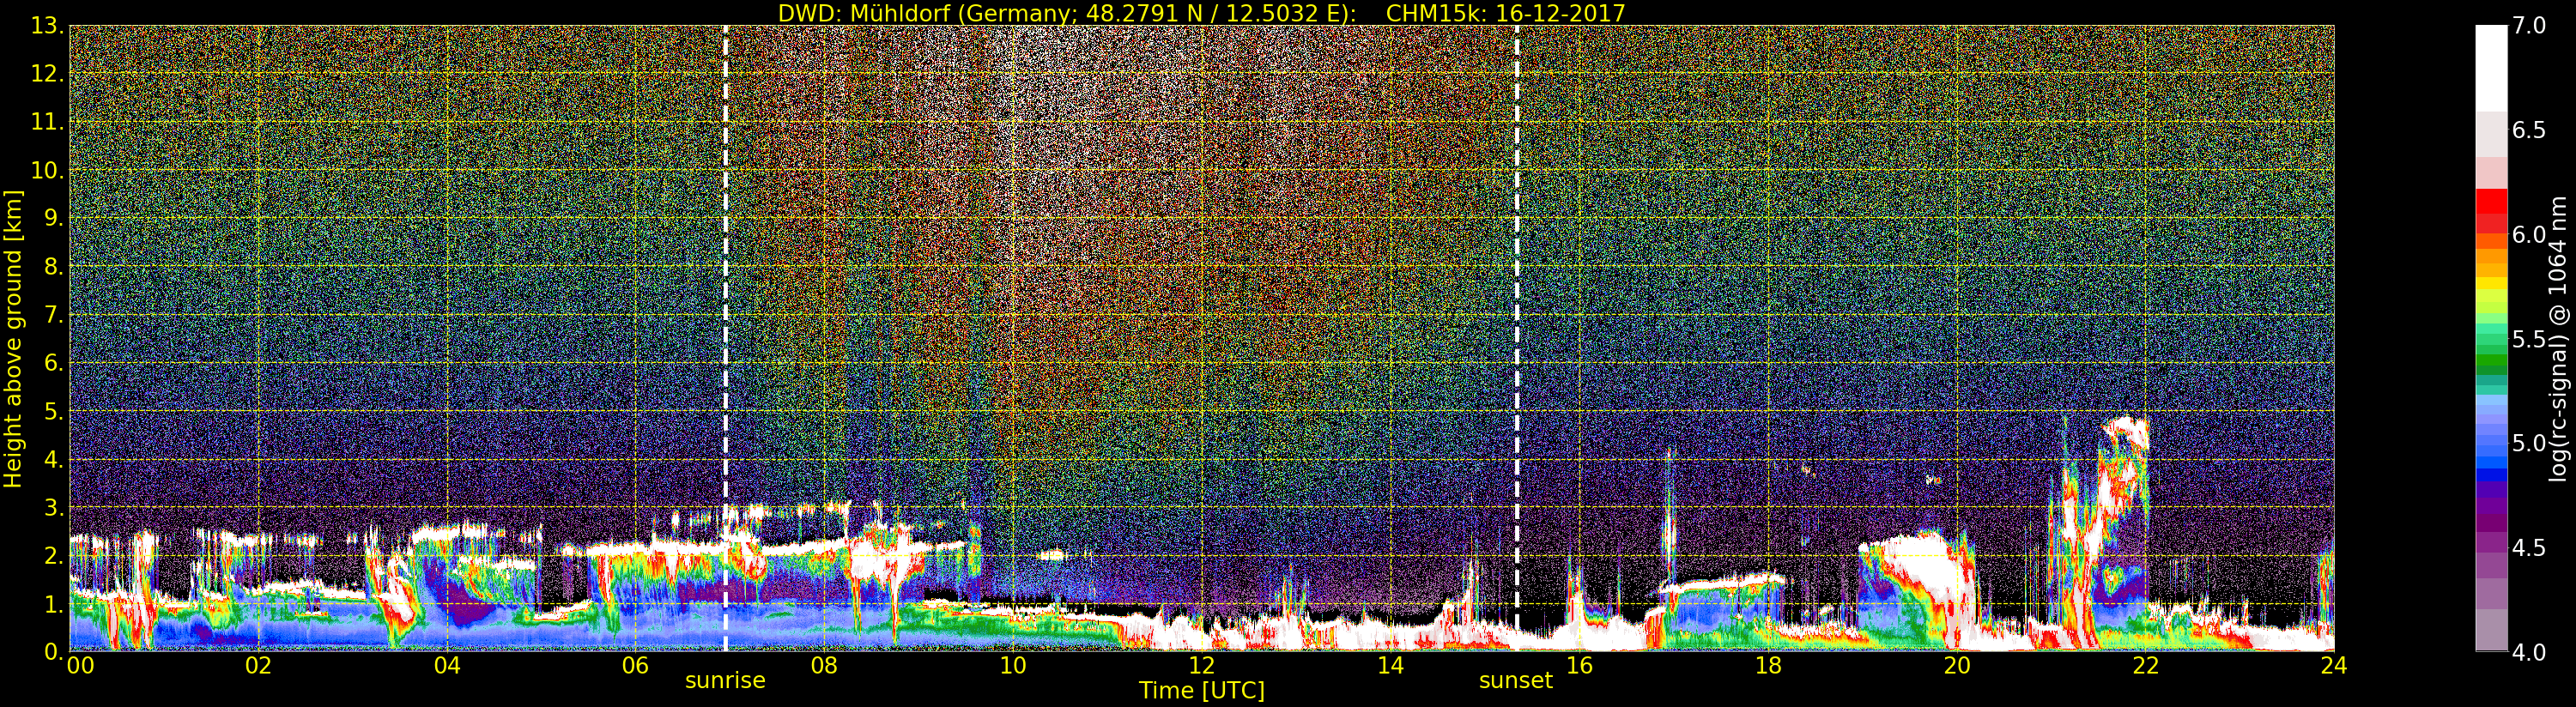
Task: Select height axis tick "3."
Action: pos(53,507)
